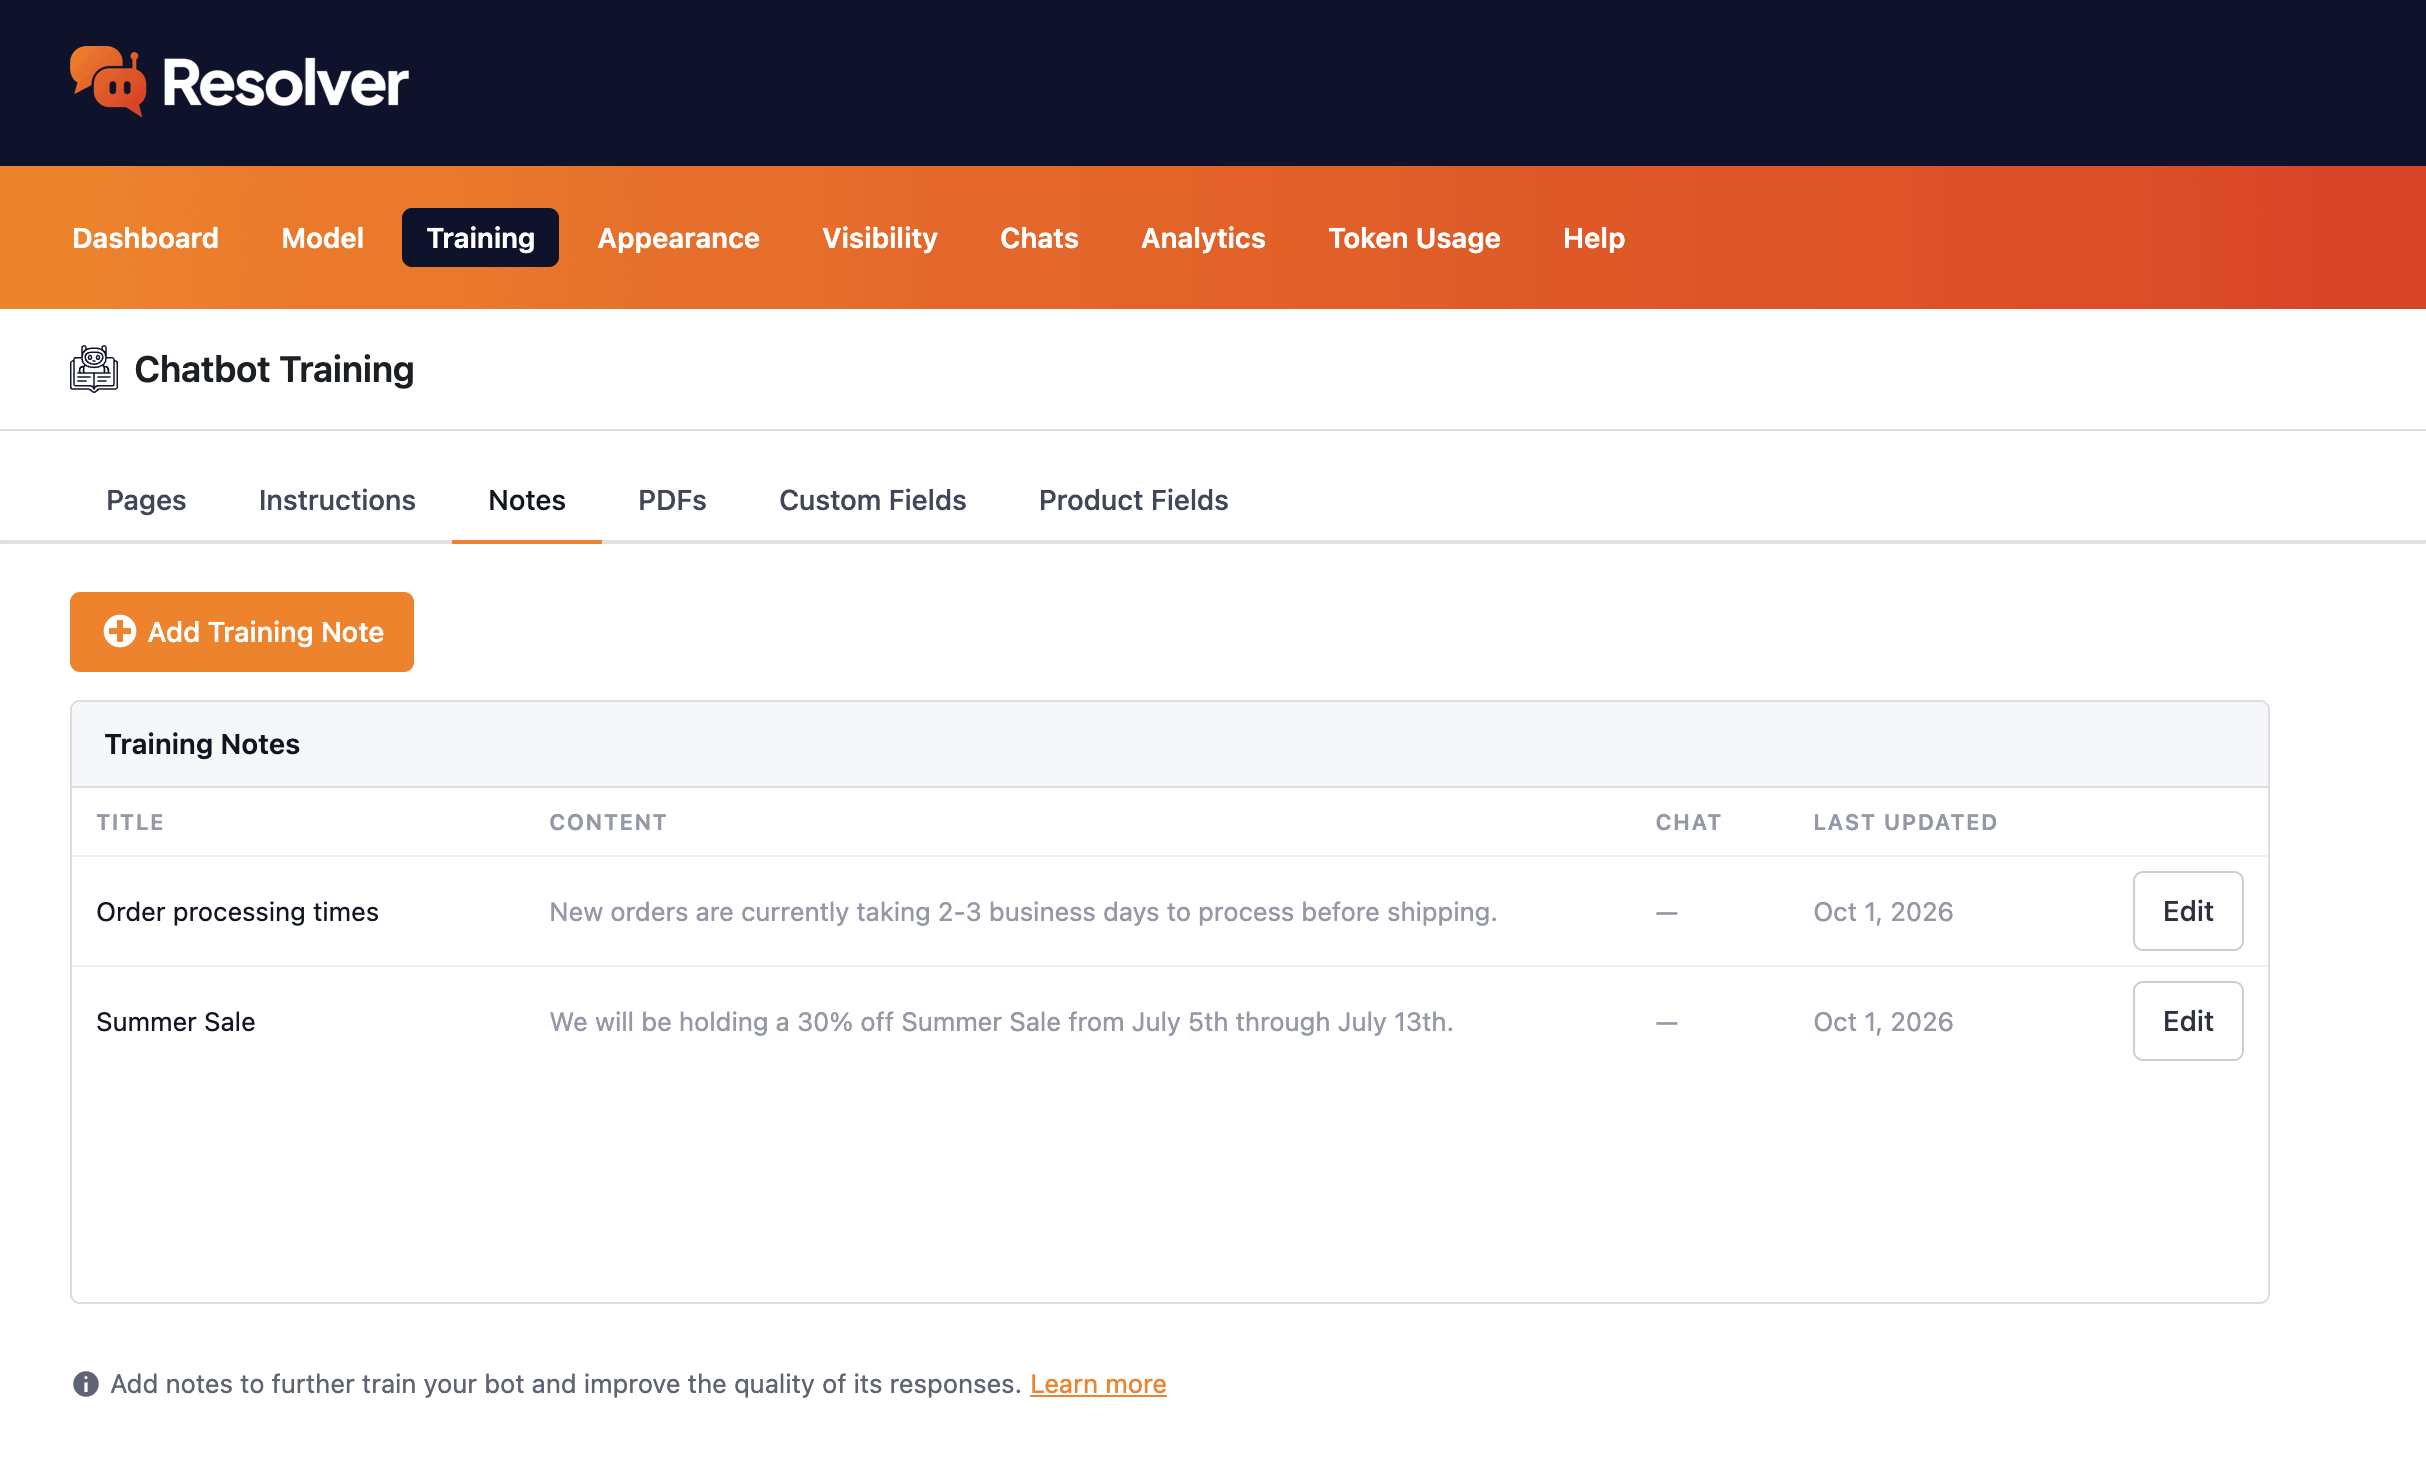Viewport: 2426px width, 1466px height.
Task: Edit the Order processing times note
Action: (x=2188, y=911)
